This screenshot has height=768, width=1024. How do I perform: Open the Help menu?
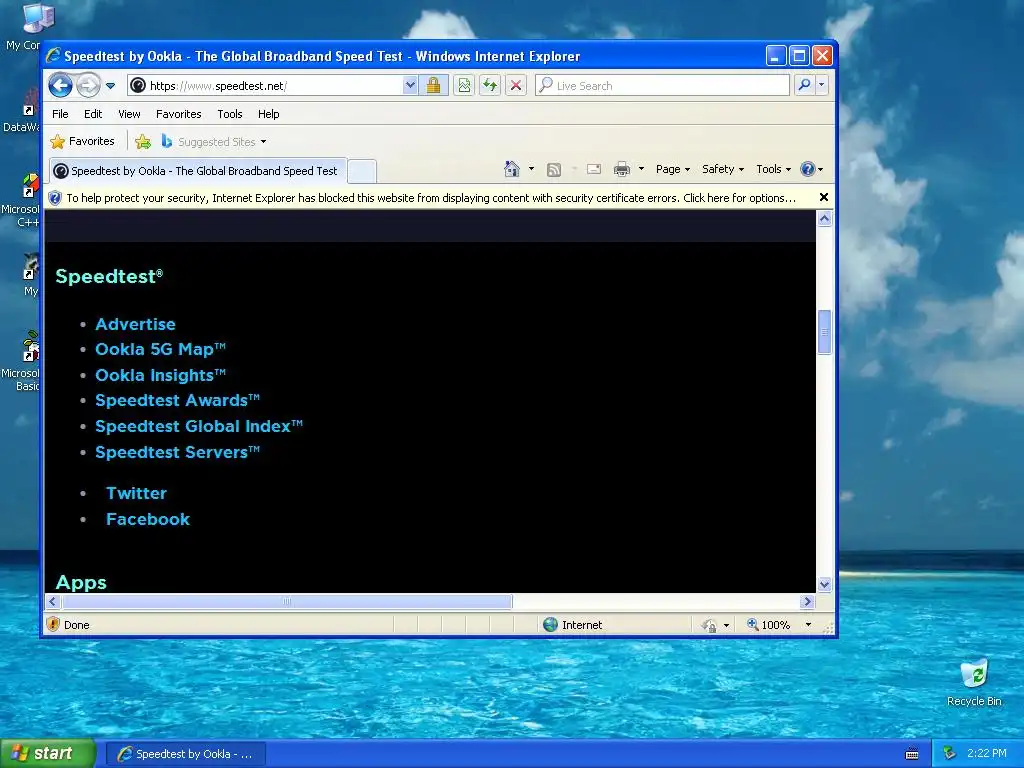tap(268, 114)
